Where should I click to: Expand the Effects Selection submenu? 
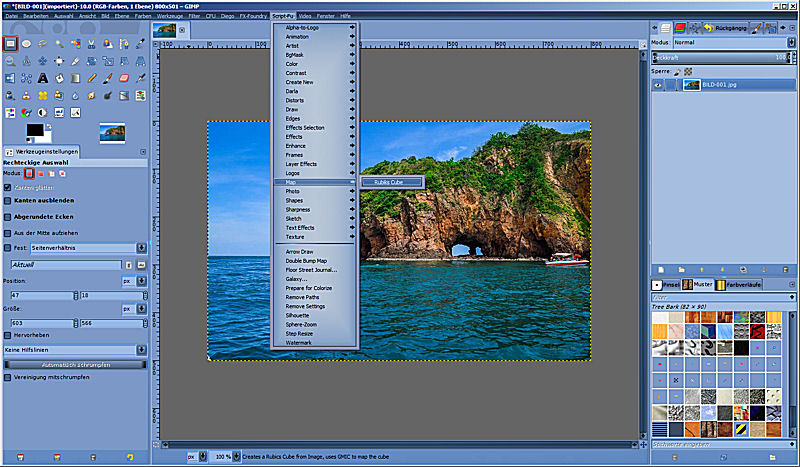[x=314, y=128]
